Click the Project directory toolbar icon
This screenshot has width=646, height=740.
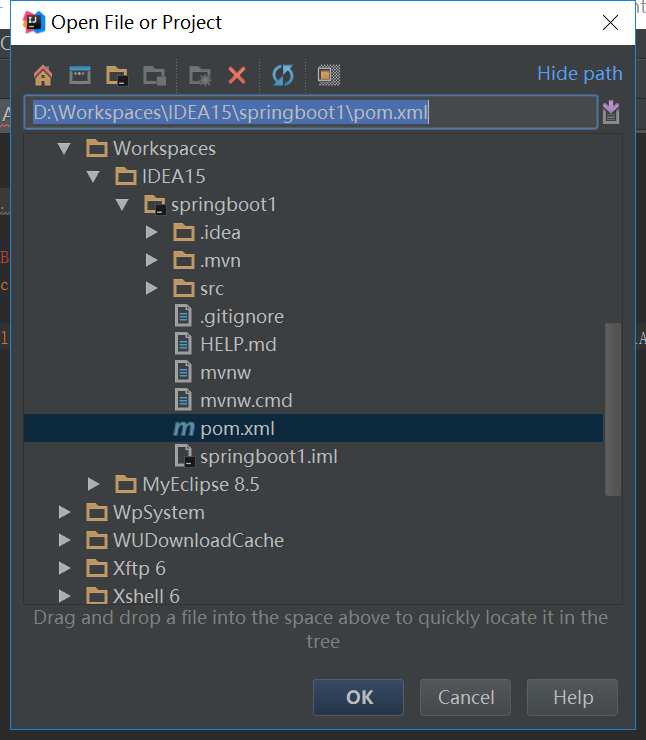(117, 76)
